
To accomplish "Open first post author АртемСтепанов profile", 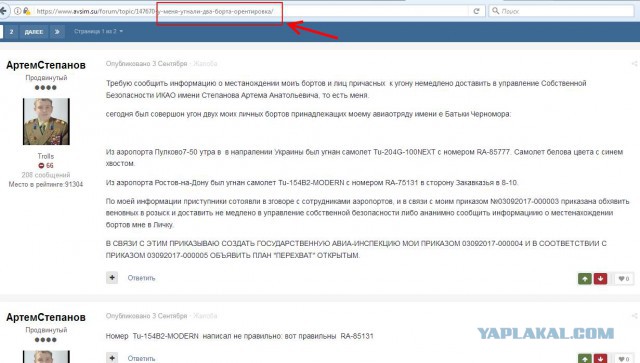I will pyautogui.click(x=46, y=65).
